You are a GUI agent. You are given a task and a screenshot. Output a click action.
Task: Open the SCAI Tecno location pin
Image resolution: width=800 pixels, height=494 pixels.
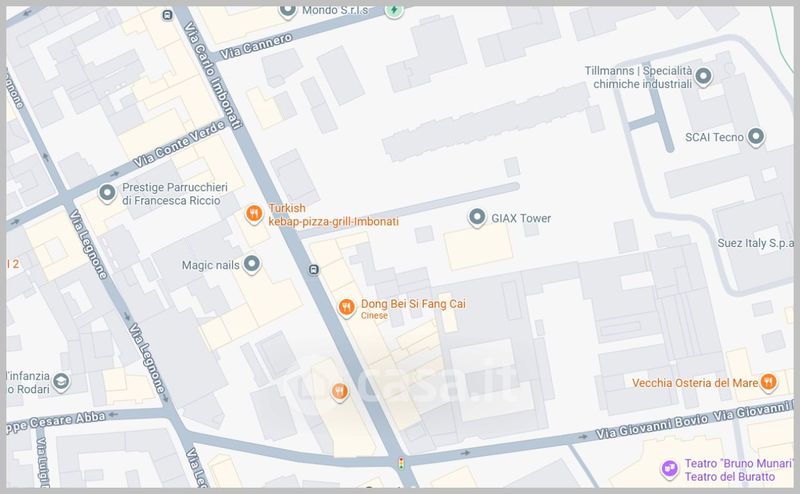click(756, 137)
